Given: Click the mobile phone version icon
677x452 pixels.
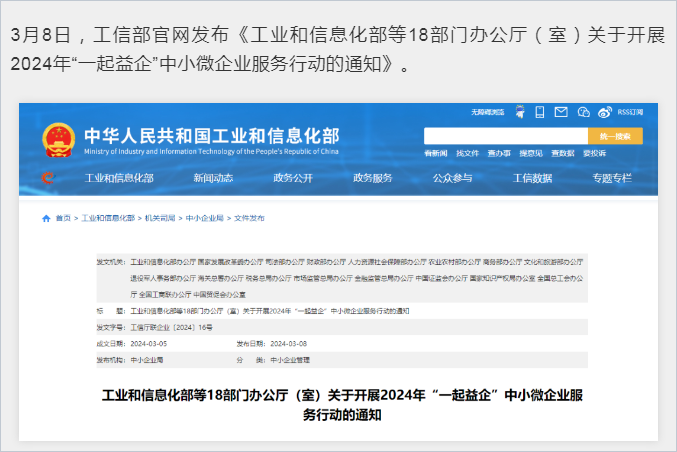Looking at the screenshot, I should 542,112.
